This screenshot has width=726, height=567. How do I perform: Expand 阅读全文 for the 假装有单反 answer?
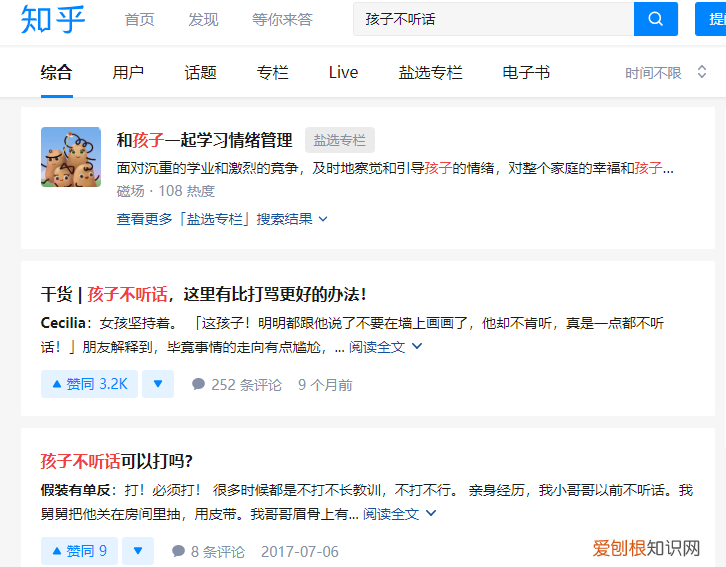point(399,514)
